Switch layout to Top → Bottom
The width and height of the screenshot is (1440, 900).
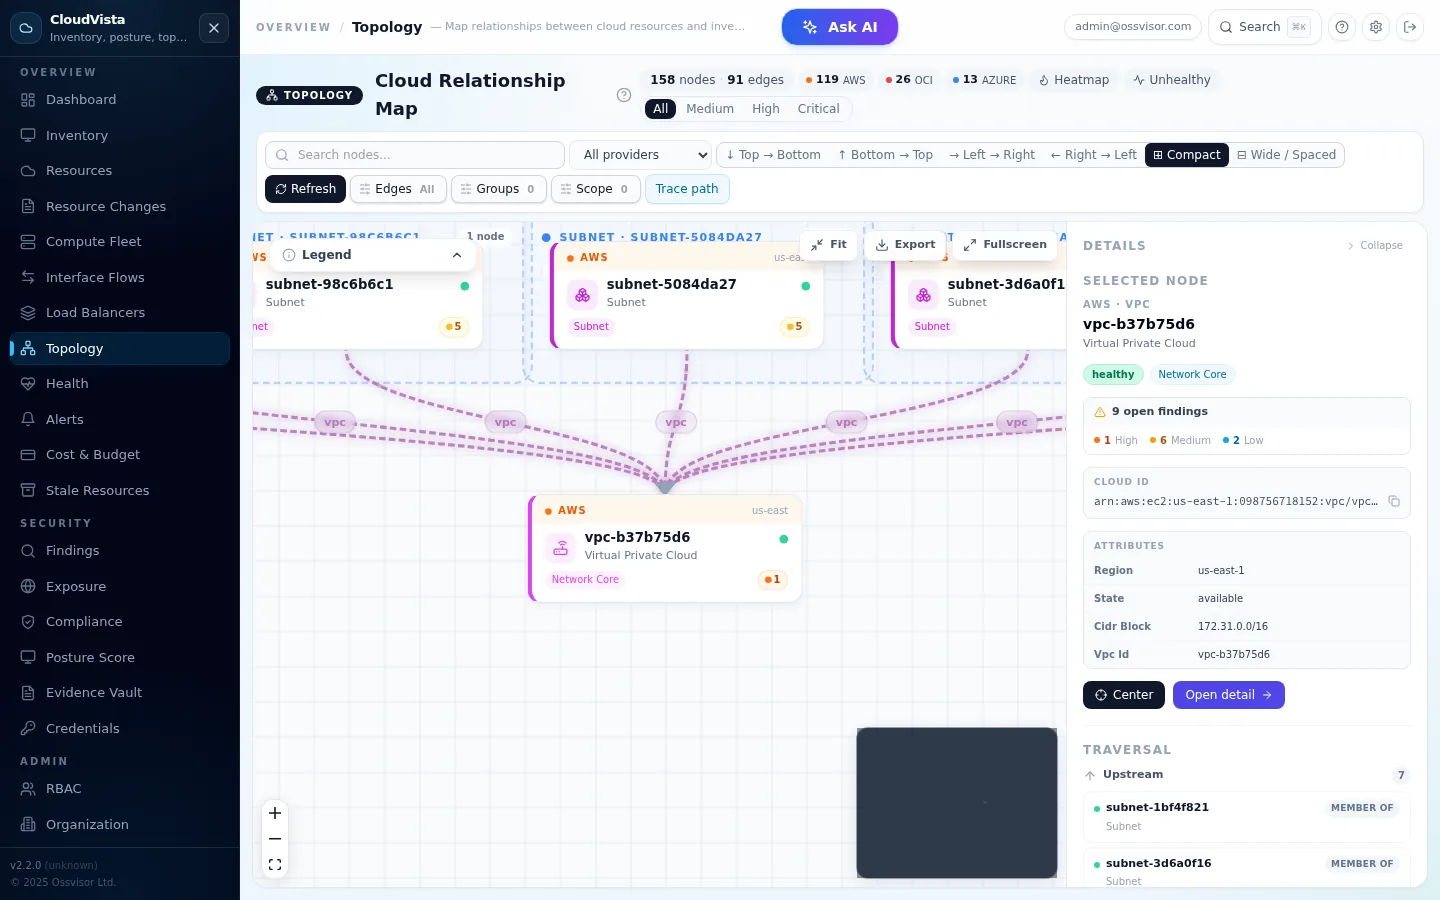(x=773, y=155)
